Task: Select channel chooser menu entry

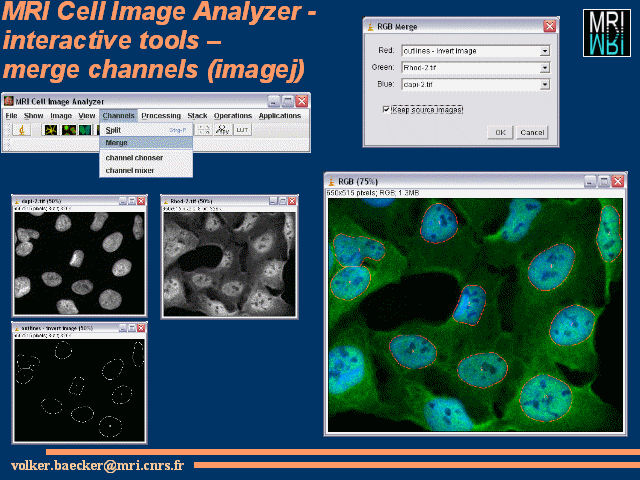Action: 146,158
